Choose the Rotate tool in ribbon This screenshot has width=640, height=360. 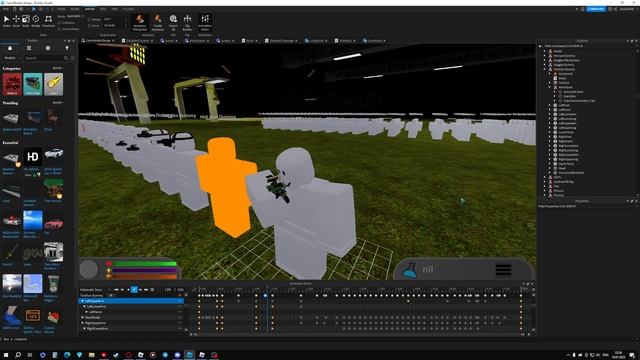pos(36,21)
